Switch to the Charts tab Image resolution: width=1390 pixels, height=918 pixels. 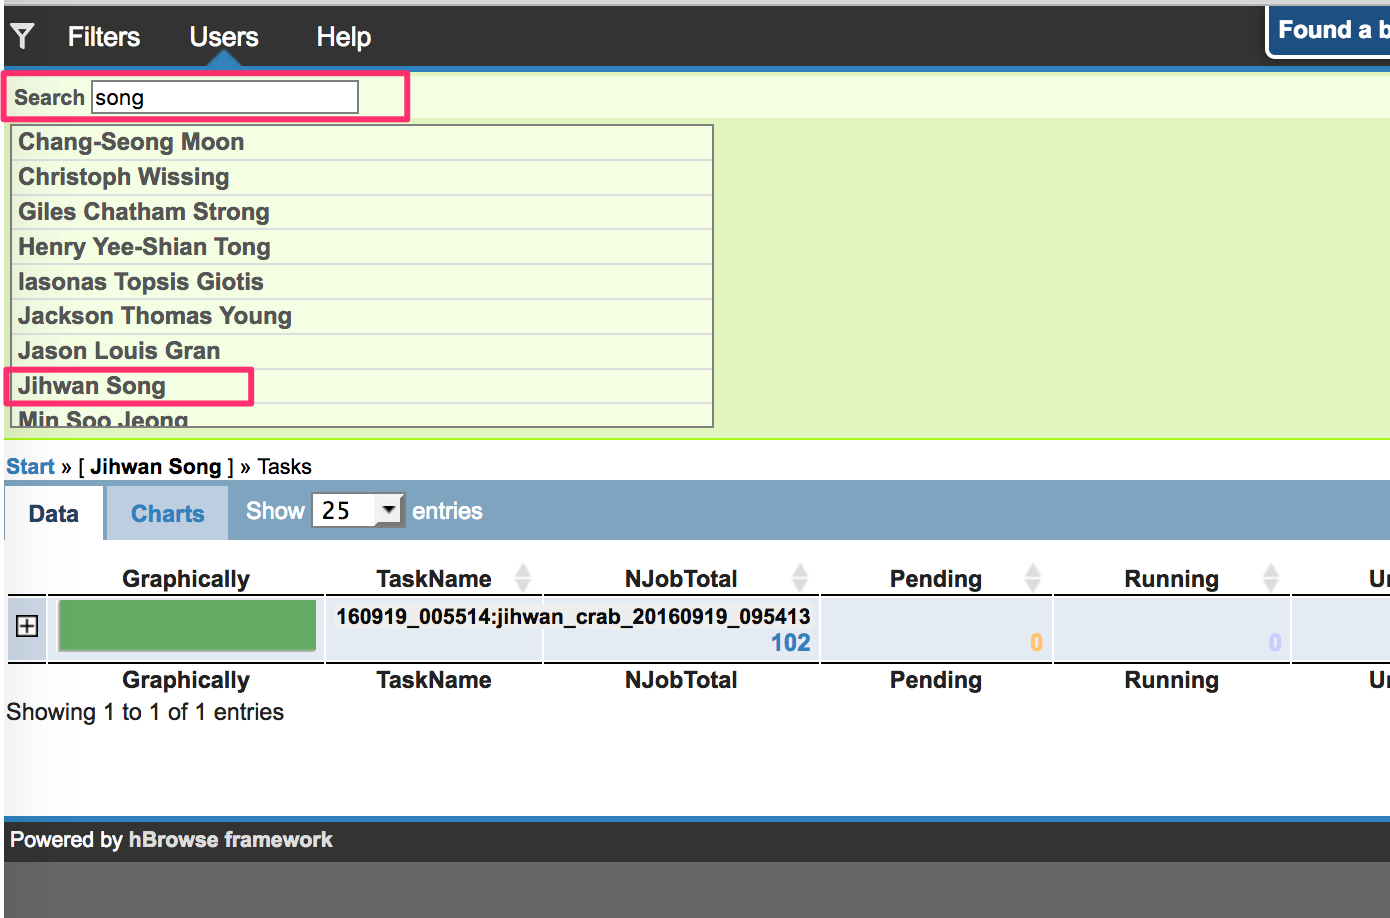coord(167,514)
